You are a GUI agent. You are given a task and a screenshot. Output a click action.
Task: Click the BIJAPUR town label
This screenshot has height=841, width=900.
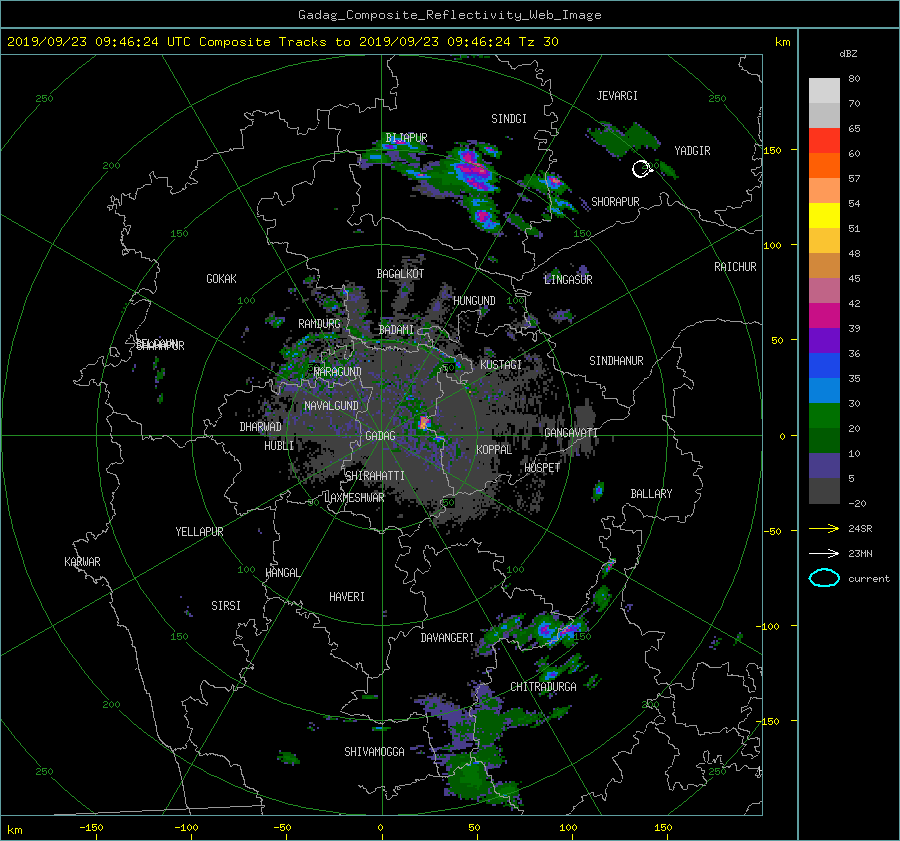point(406,138)
